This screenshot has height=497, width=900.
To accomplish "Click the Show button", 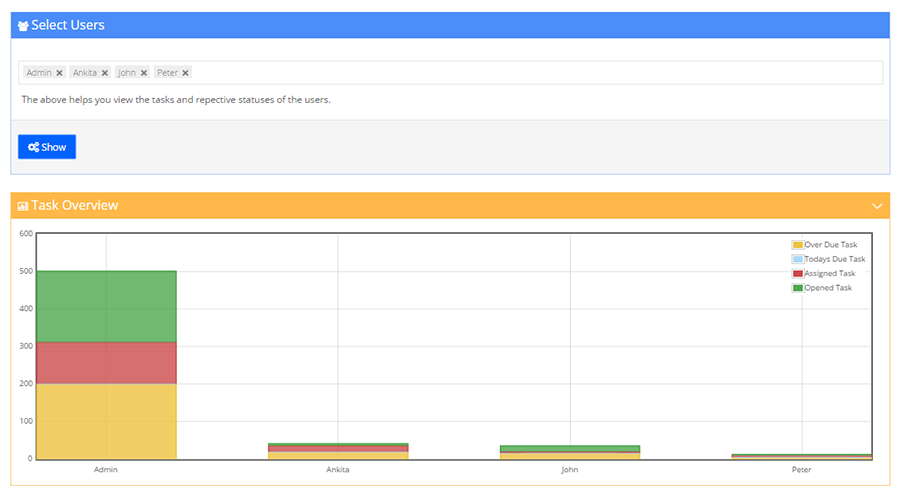I will click(47, 147).
